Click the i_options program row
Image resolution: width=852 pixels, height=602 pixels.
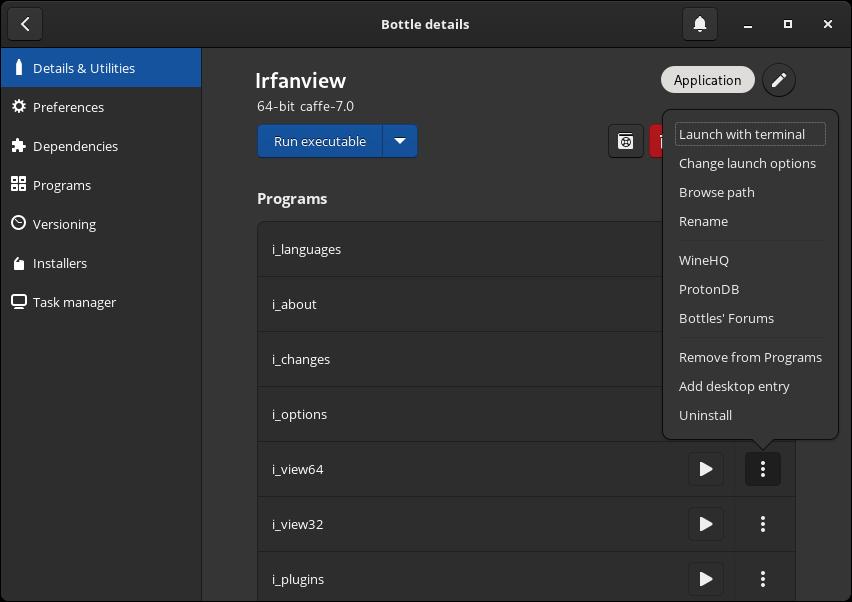pos(460,414)
